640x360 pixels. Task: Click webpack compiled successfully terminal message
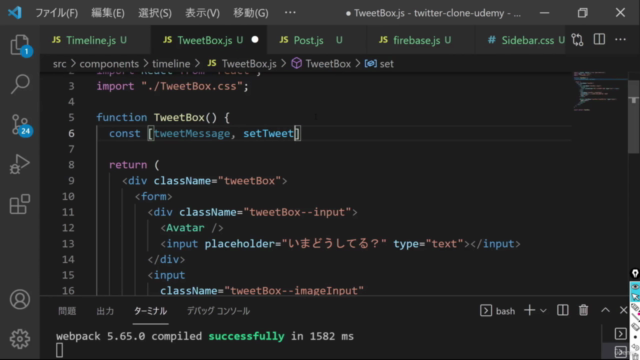click(x=205, y=336)
